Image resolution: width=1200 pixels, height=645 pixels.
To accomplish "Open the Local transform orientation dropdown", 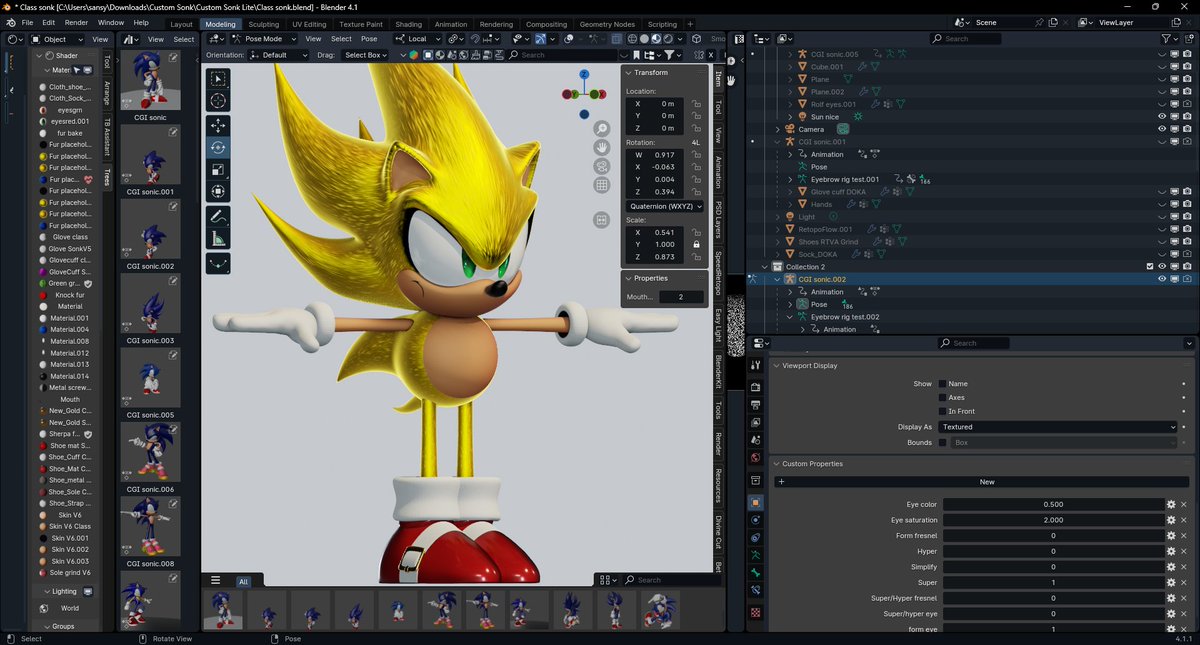I will click(417, 39).
